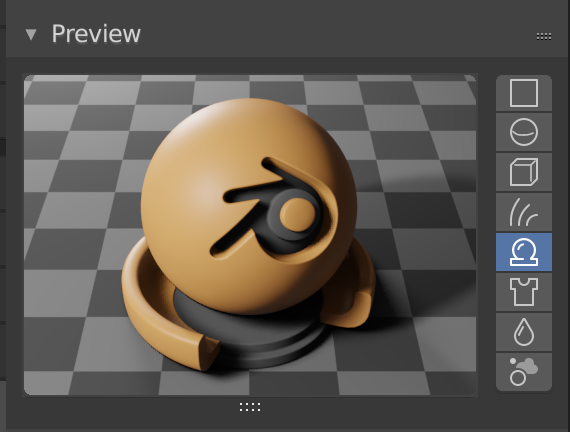Click the Preview panel drag grip dots
This screenshot has height=432, width=570.
click(544, 36)
